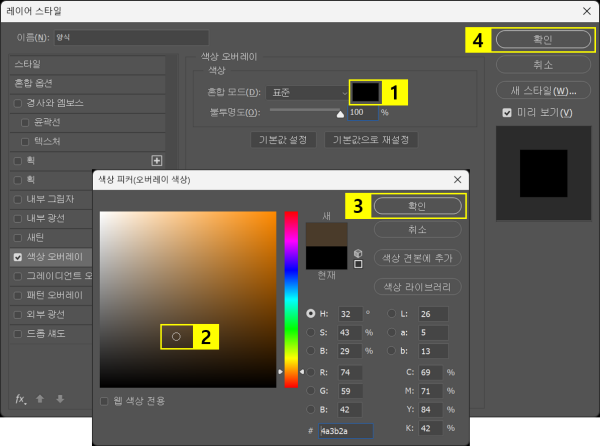Click 취소 in 레이어 스타일 dialog

[543, 65]
